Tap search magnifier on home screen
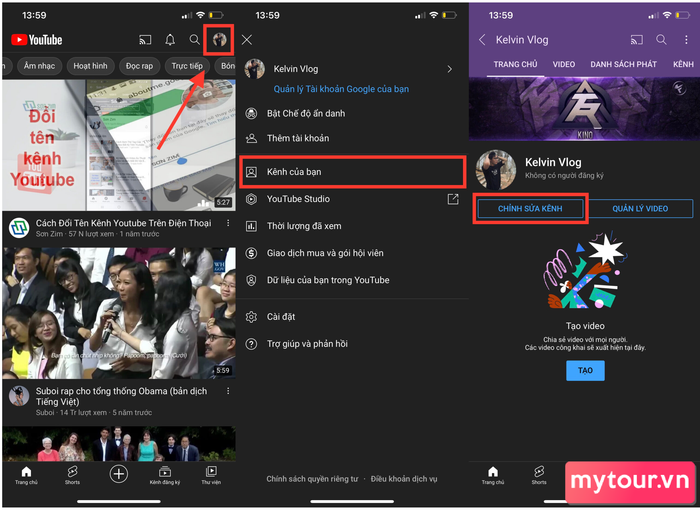The image size is (700, 511). click(x=194, y=40)
